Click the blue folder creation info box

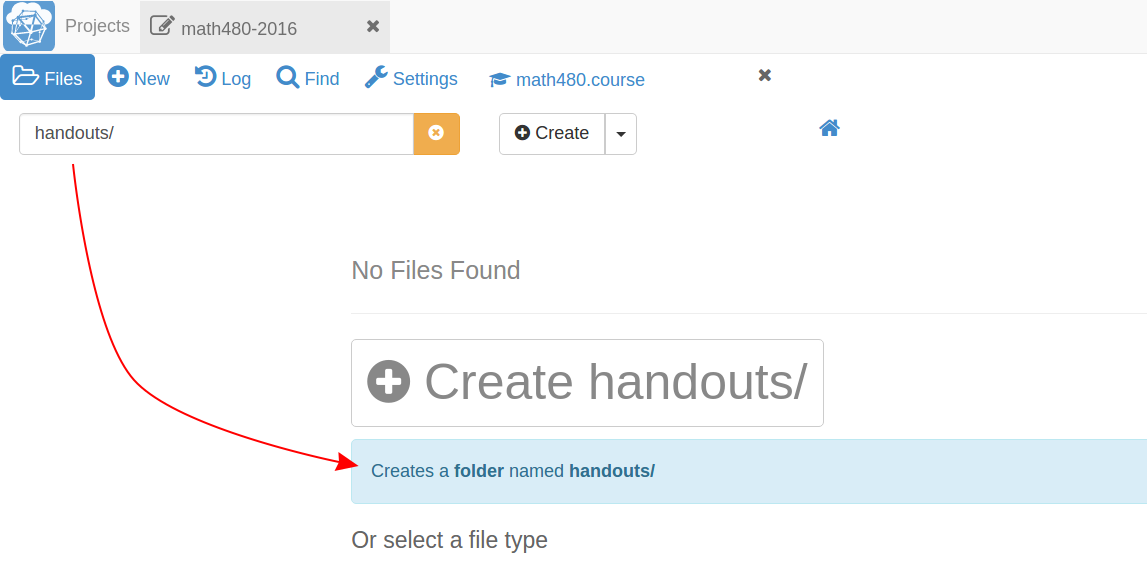pyautogui.click(x=748, y=471)
